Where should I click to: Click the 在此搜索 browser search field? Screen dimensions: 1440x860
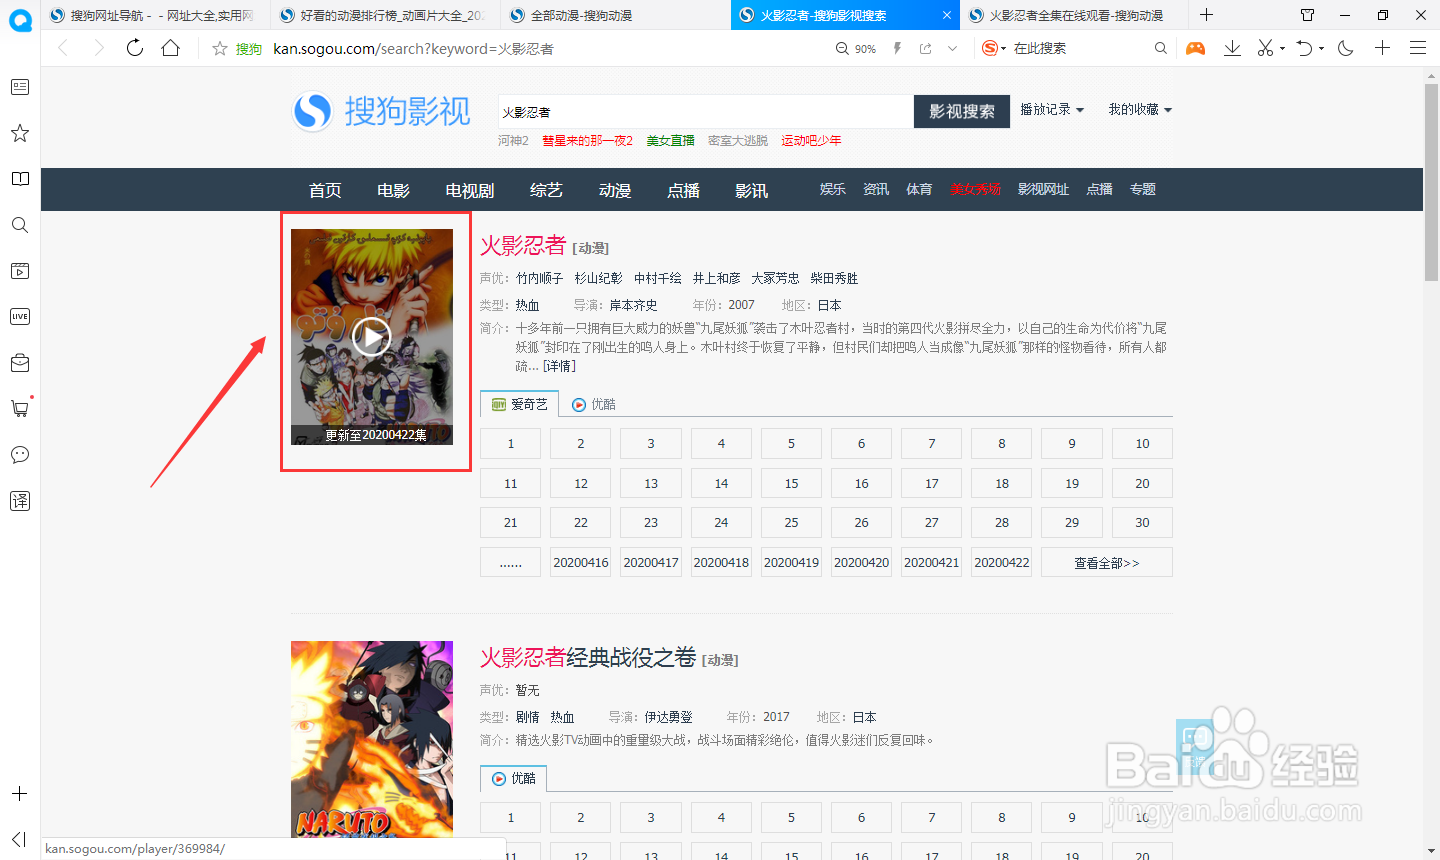[1080, 48]
